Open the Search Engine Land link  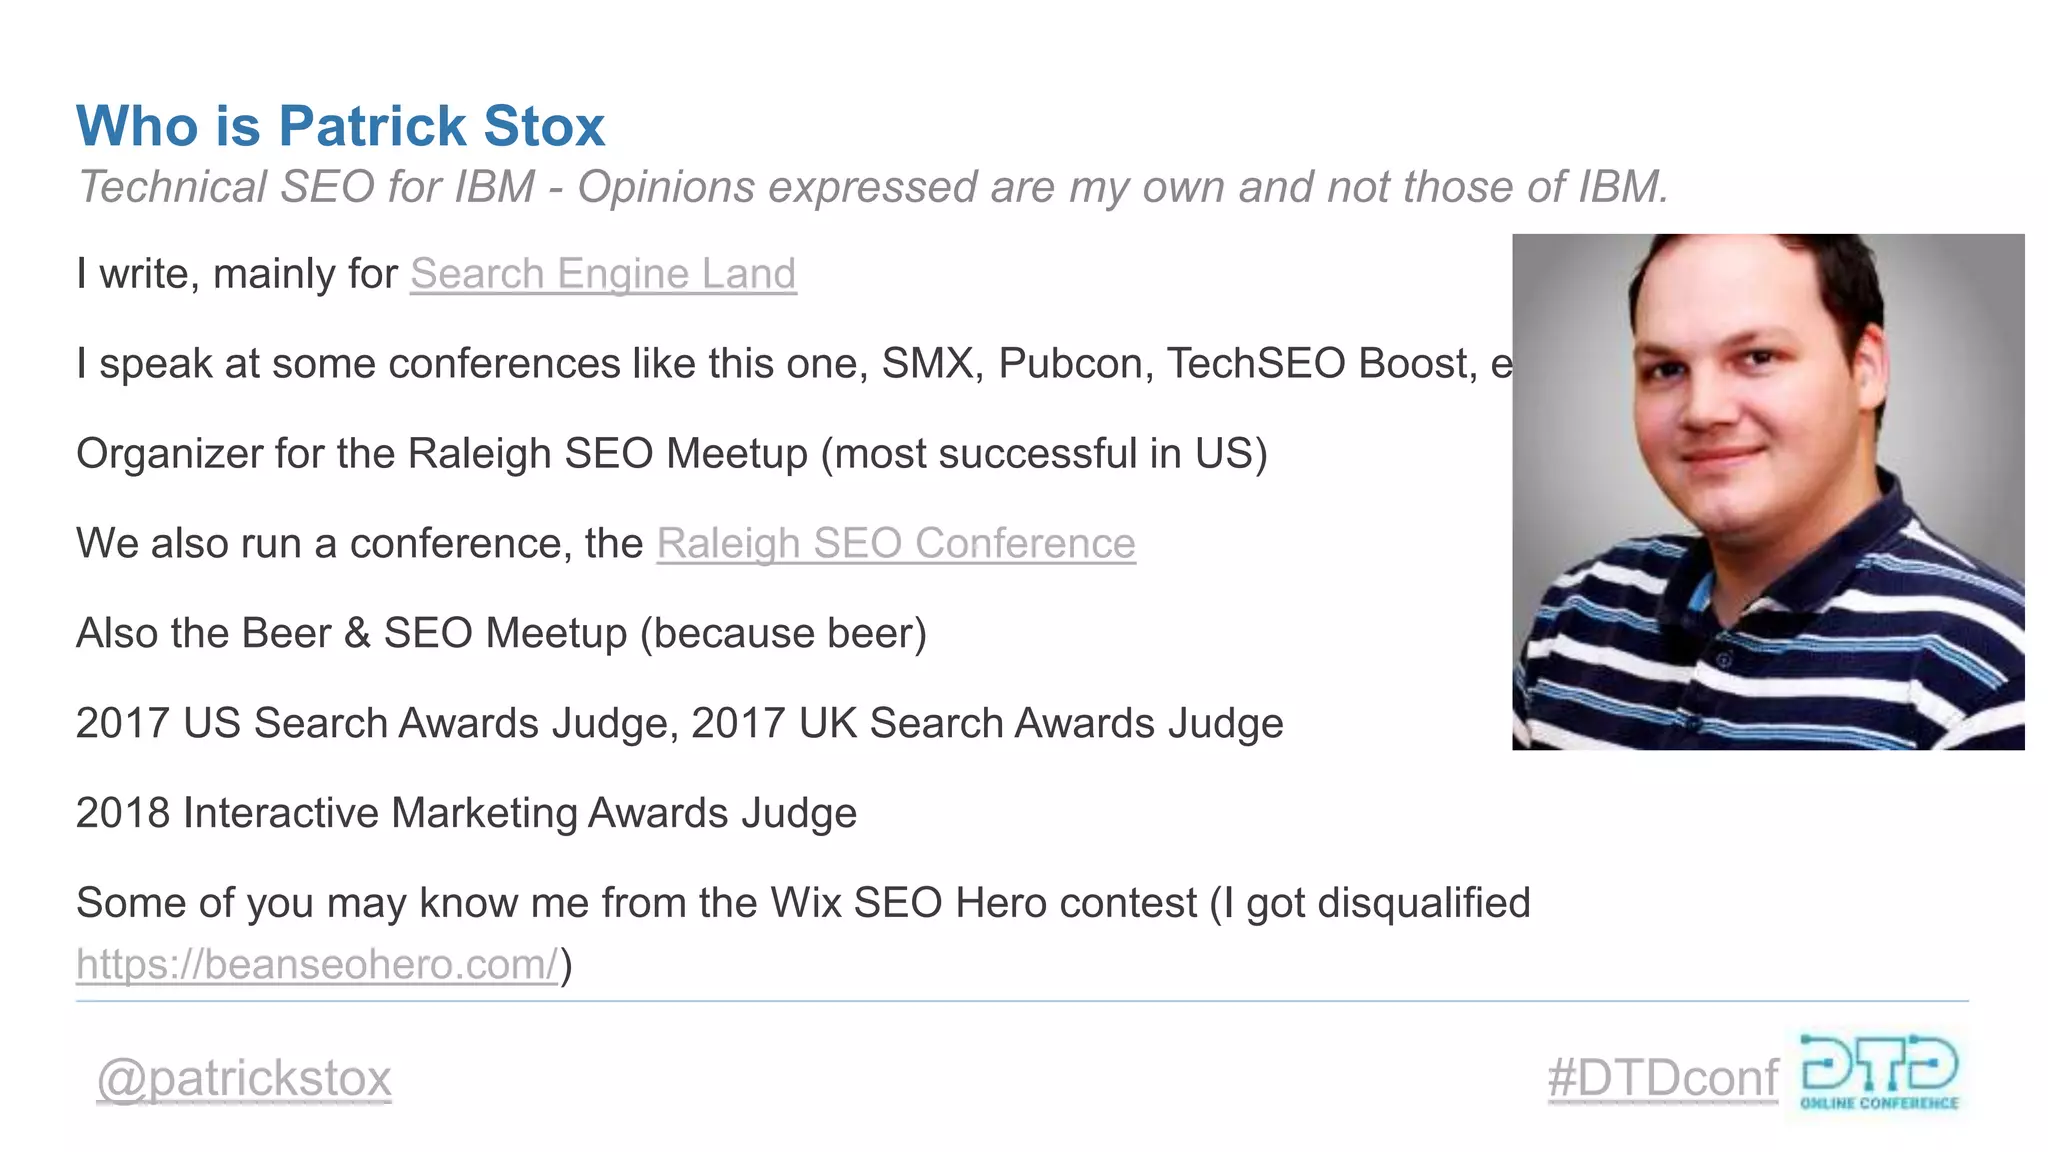click(603, 274)
